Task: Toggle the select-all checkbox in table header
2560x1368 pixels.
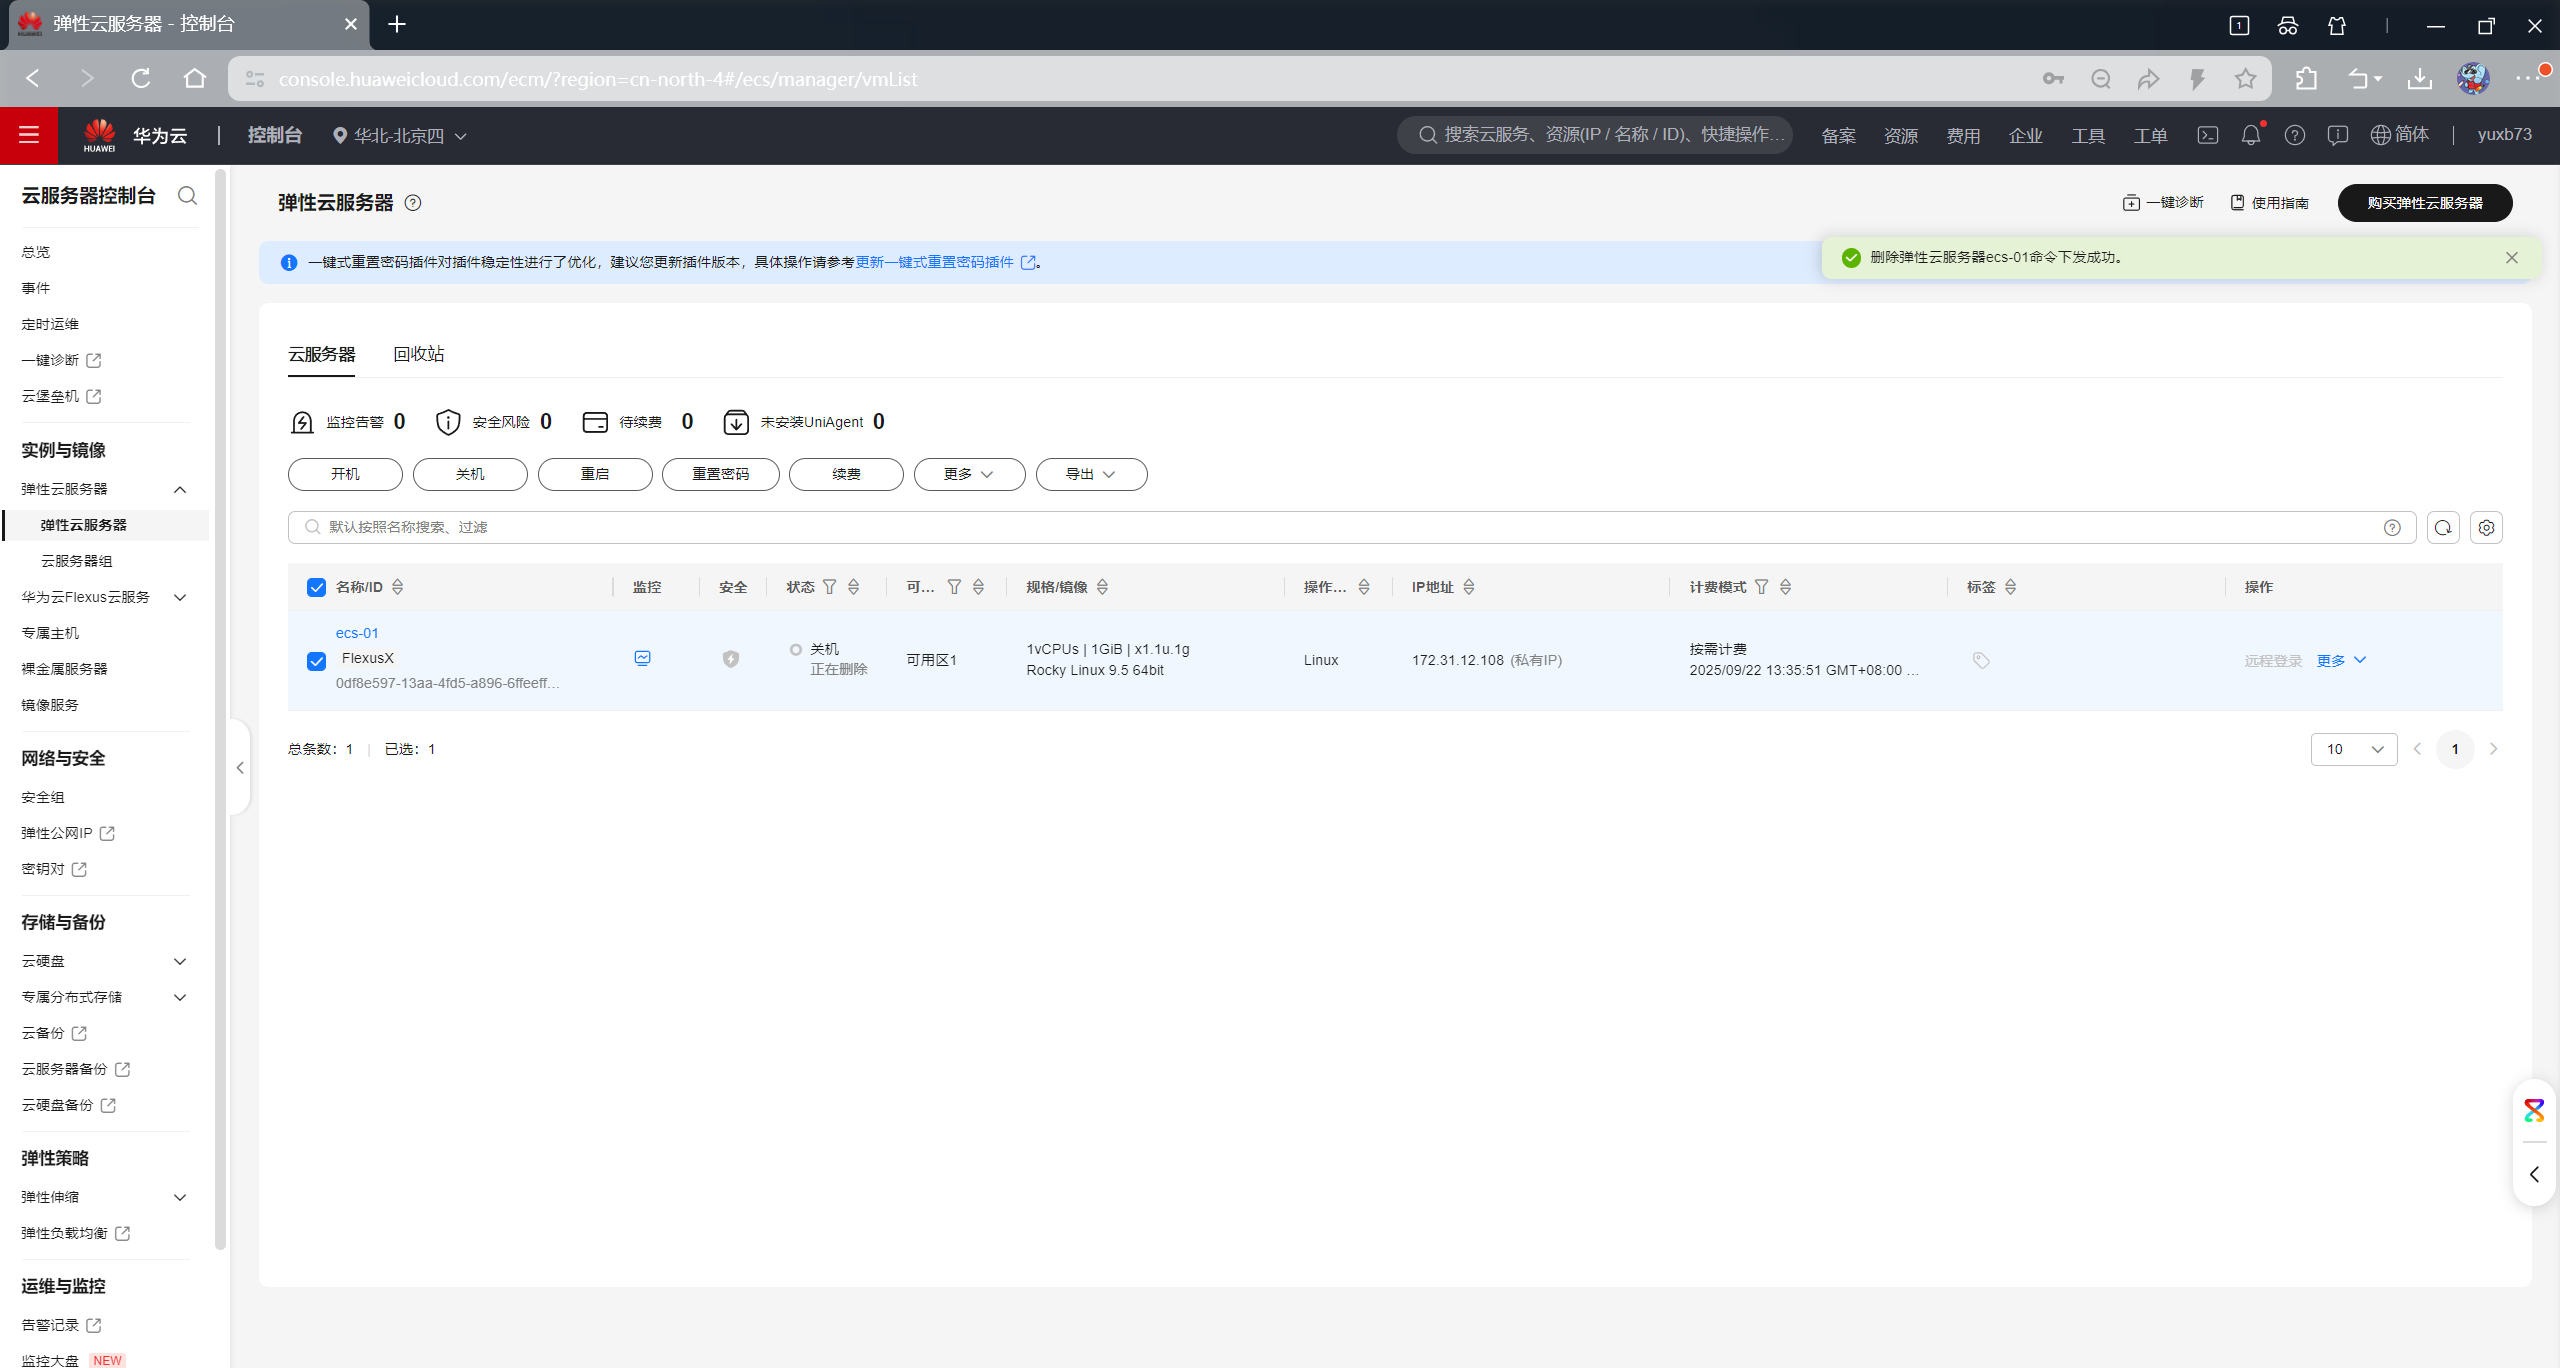Action: (x=317, y=587)
